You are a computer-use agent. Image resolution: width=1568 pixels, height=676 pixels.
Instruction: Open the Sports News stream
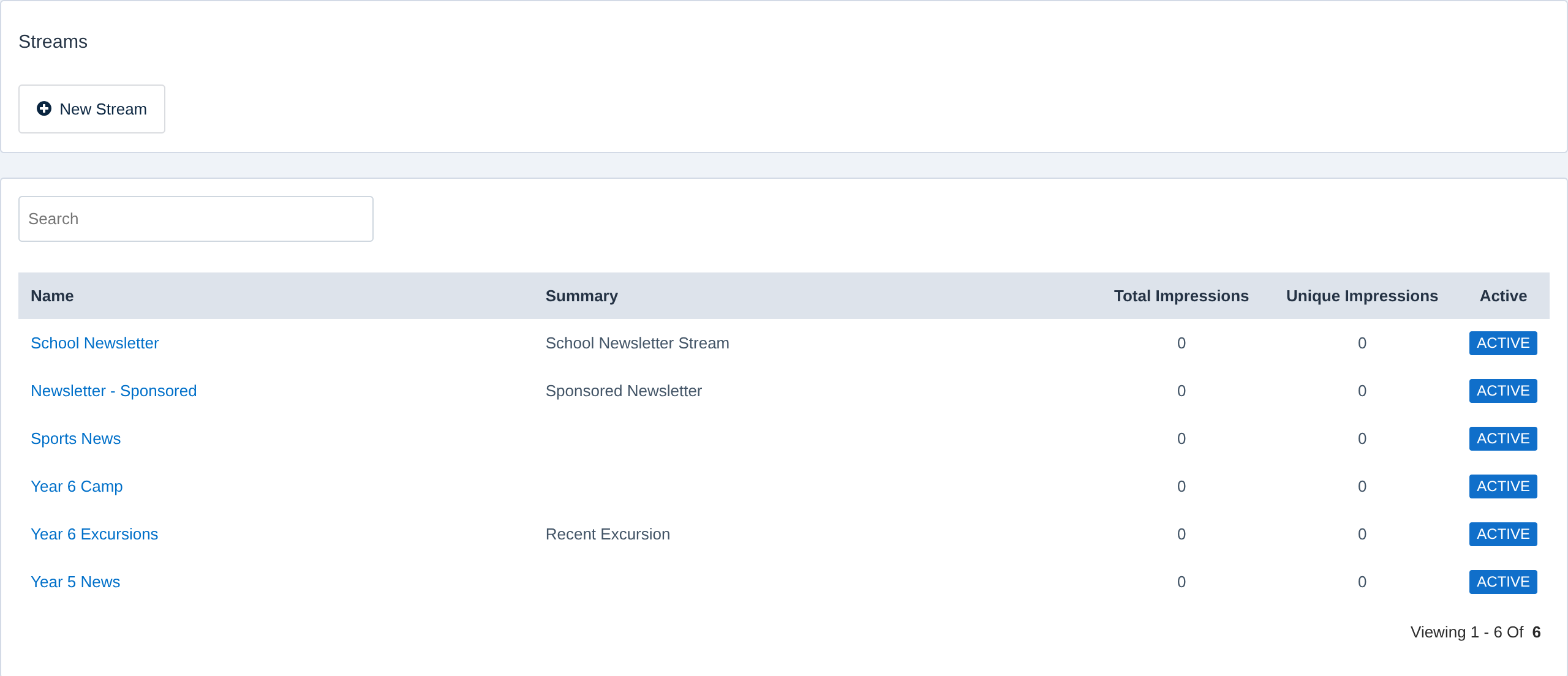tap(76, 439)
